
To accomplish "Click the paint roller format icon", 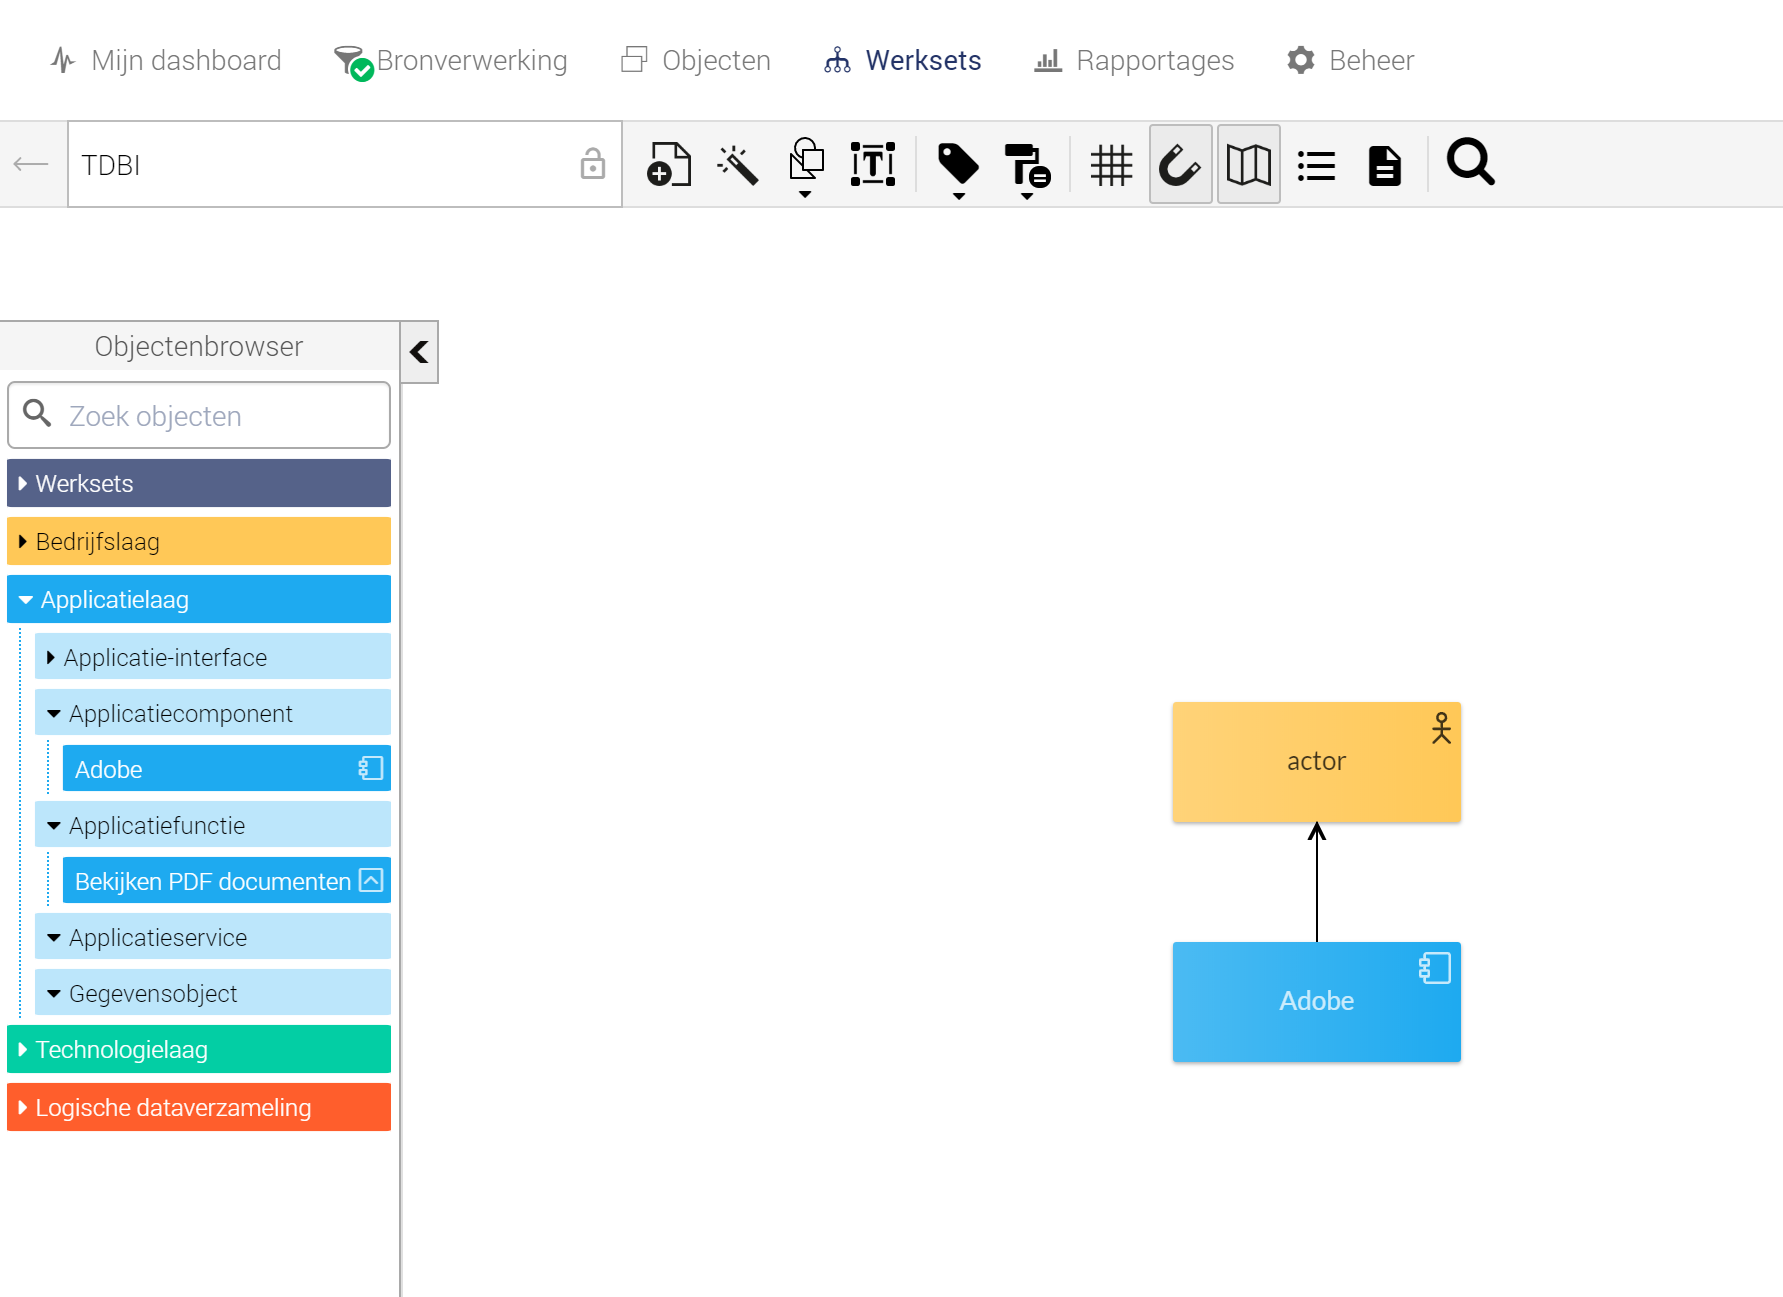I will 1027,165.
